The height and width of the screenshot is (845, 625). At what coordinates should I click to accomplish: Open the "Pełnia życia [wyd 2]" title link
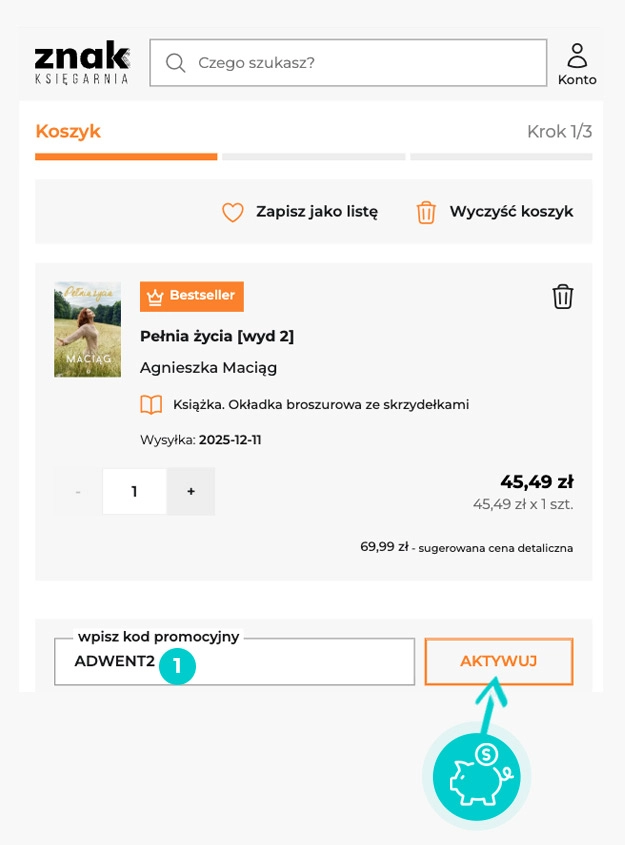pyautogui.click(x=217, y=336)
